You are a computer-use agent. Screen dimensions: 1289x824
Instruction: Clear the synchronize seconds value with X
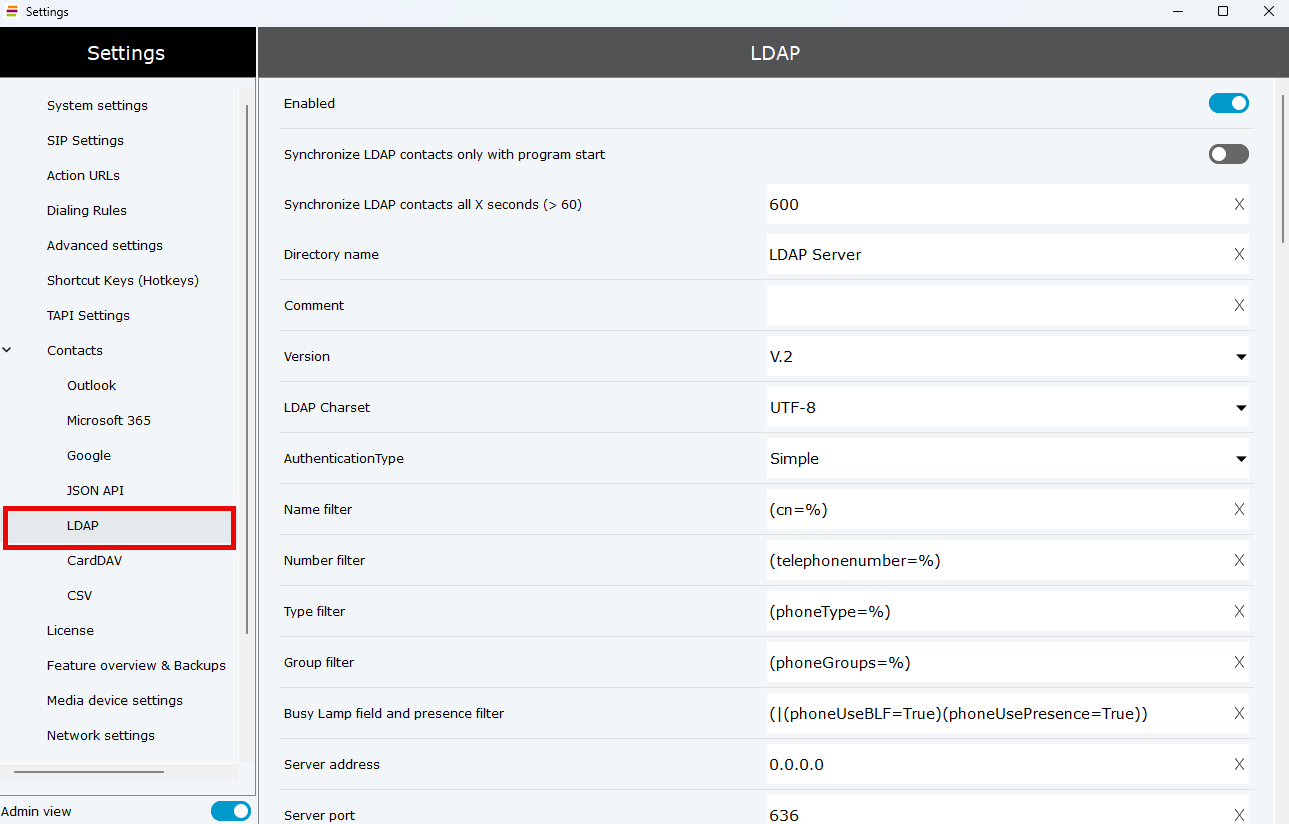(1239, 204)
